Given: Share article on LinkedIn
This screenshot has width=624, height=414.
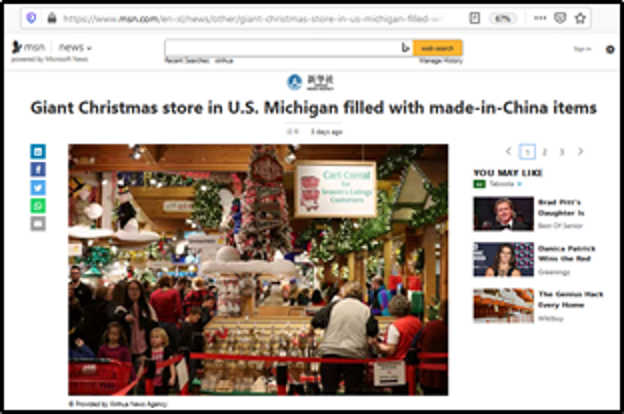Looking at the screenshot, I should point(38,151).
